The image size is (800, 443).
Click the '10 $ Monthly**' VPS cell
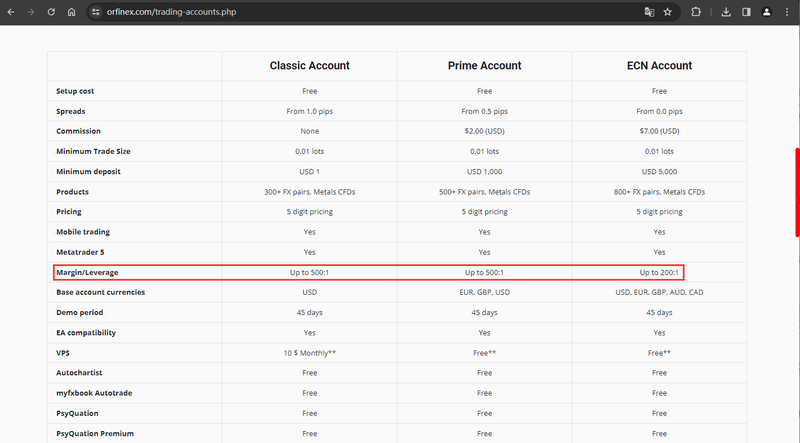[310, 353]
